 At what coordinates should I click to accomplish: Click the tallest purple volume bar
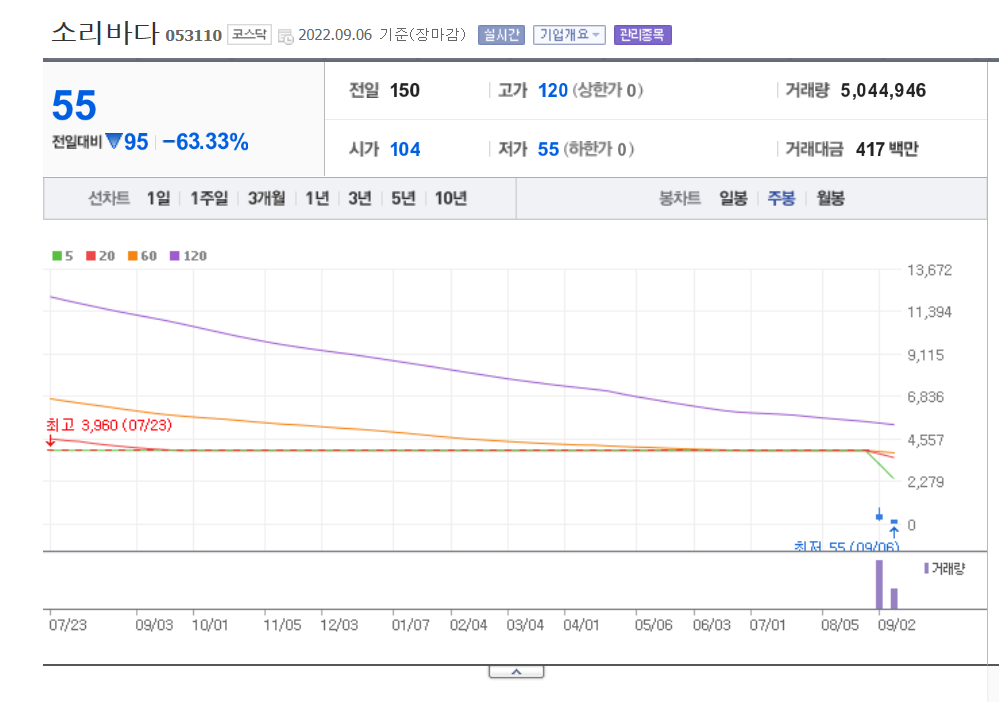[879, 584]
